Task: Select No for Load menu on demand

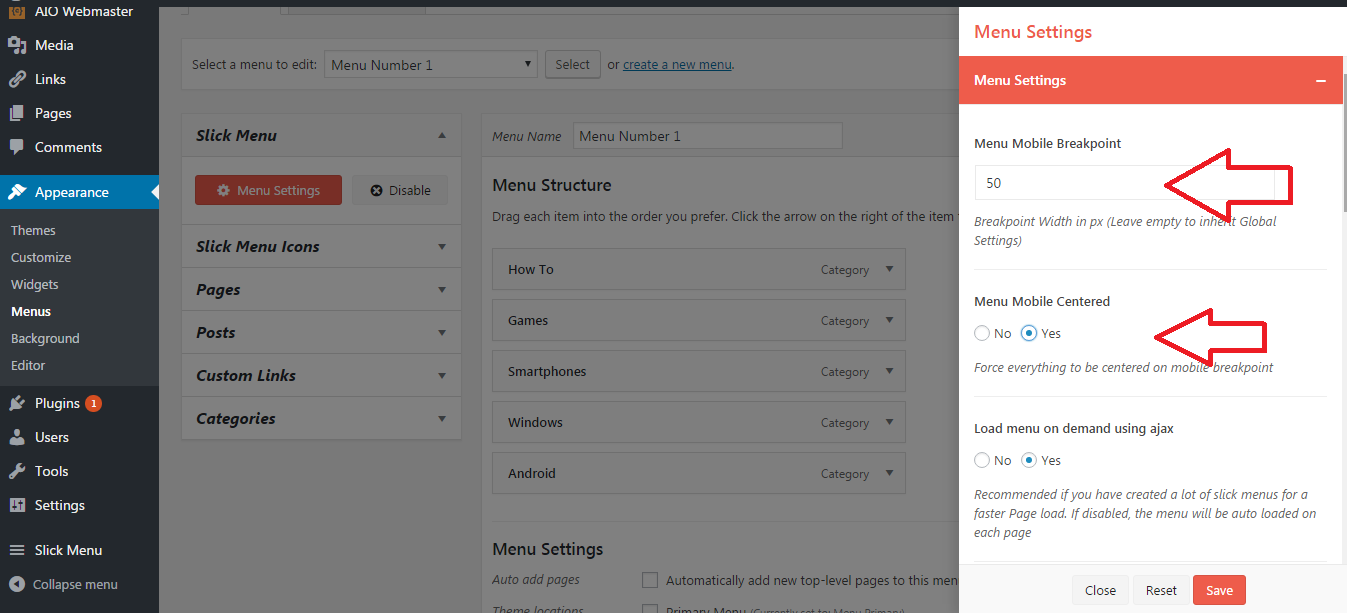Action: (x=982, y=460)
